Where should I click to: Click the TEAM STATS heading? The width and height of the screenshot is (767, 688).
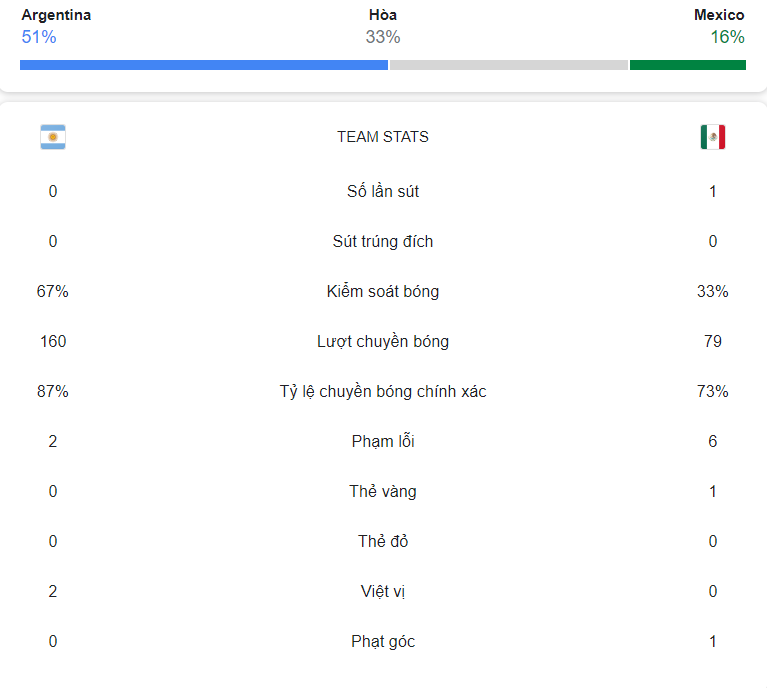383,137
